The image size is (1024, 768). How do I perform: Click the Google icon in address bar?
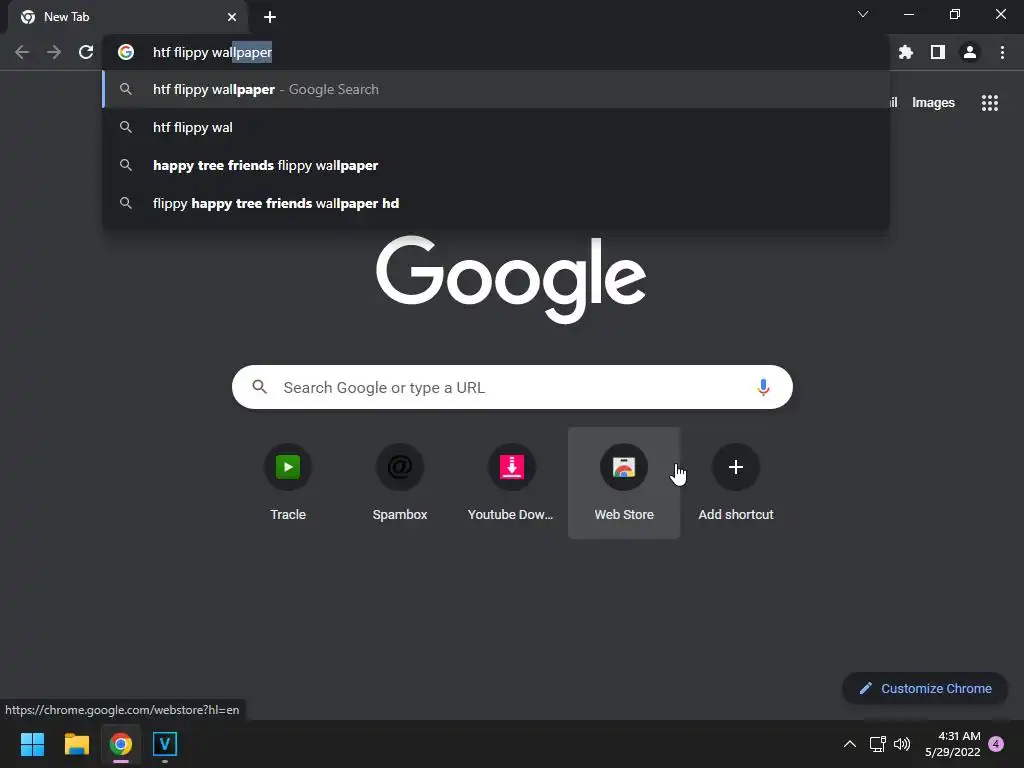pyautogui.click(x=125, y=52)
